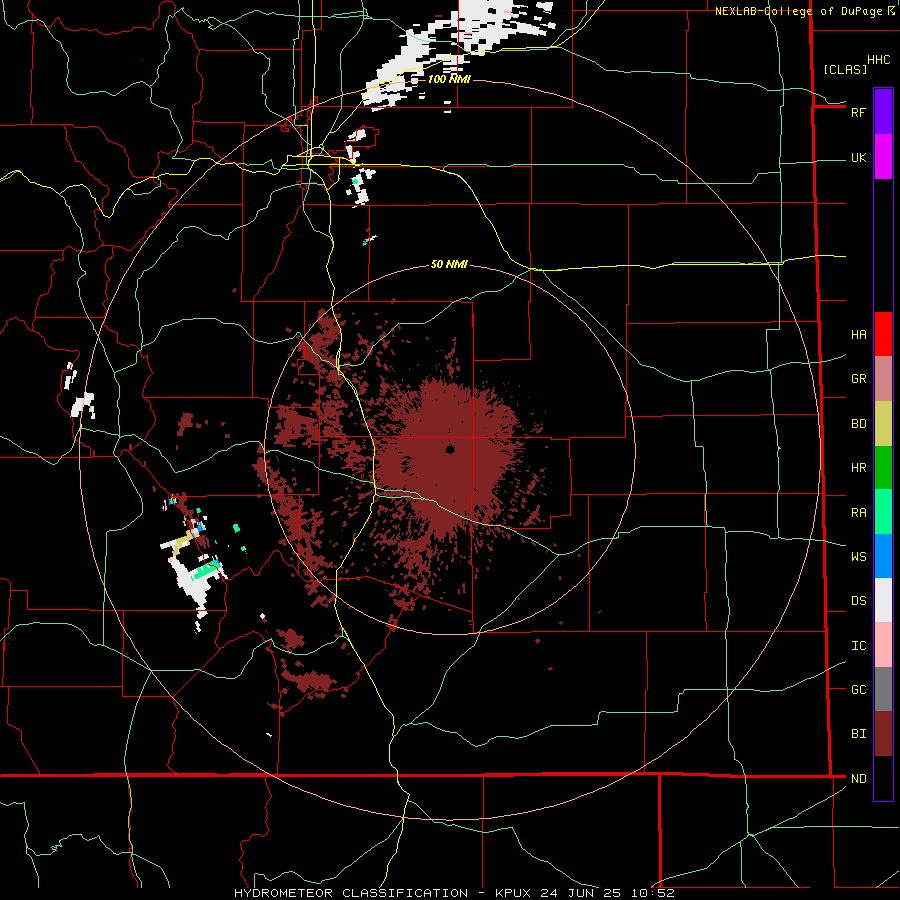
Task: Click the 'IC' legend label
Action: tap(858, 646)
